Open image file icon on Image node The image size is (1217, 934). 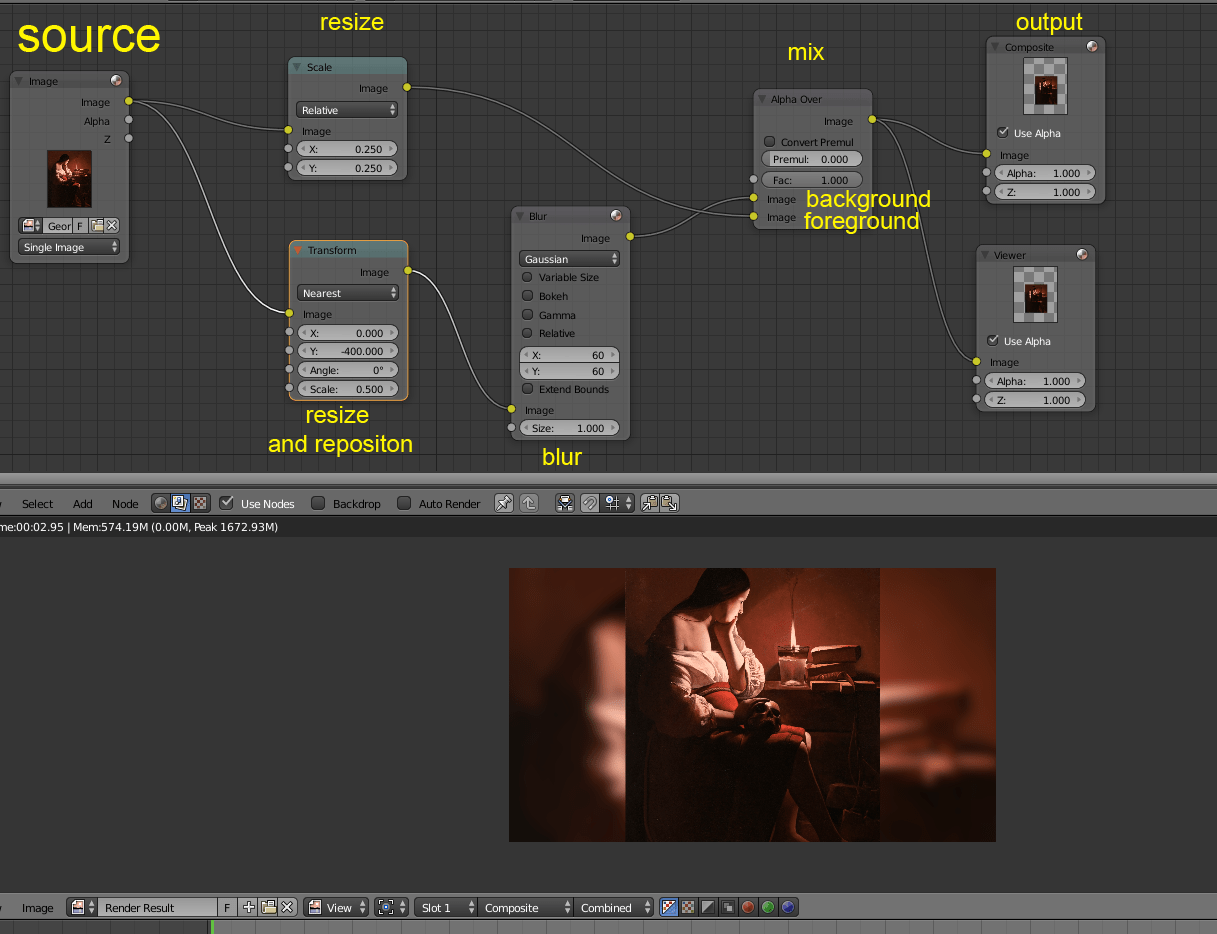(x=97, y=226)
